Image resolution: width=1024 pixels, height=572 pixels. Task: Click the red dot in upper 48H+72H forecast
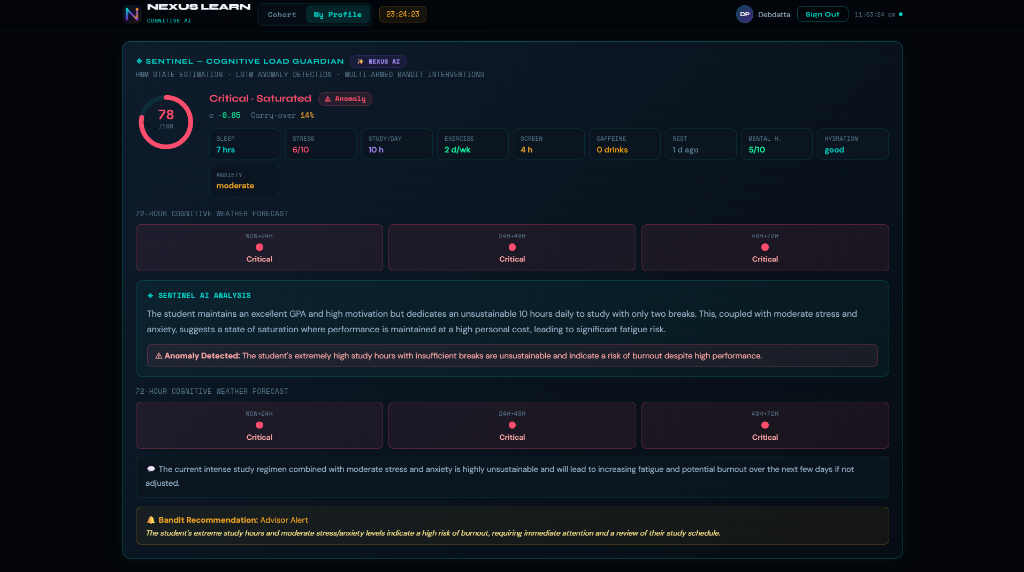(765, 247)
